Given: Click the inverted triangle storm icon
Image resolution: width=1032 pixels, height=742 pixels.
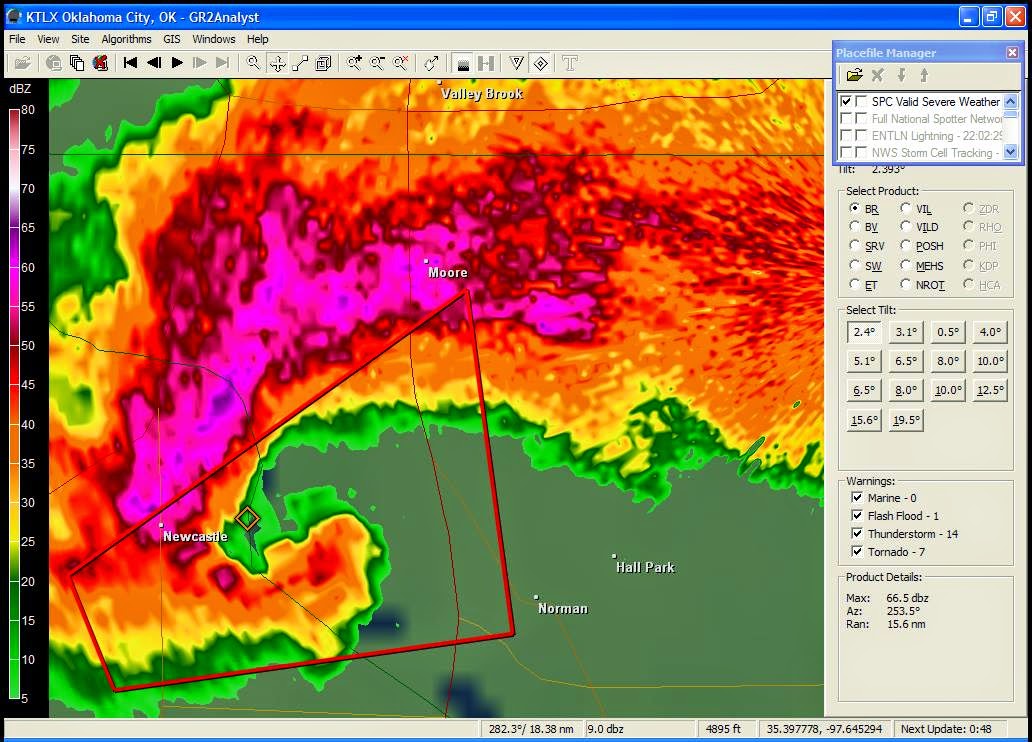Looking at the screenshot, I should pos(517,63).
